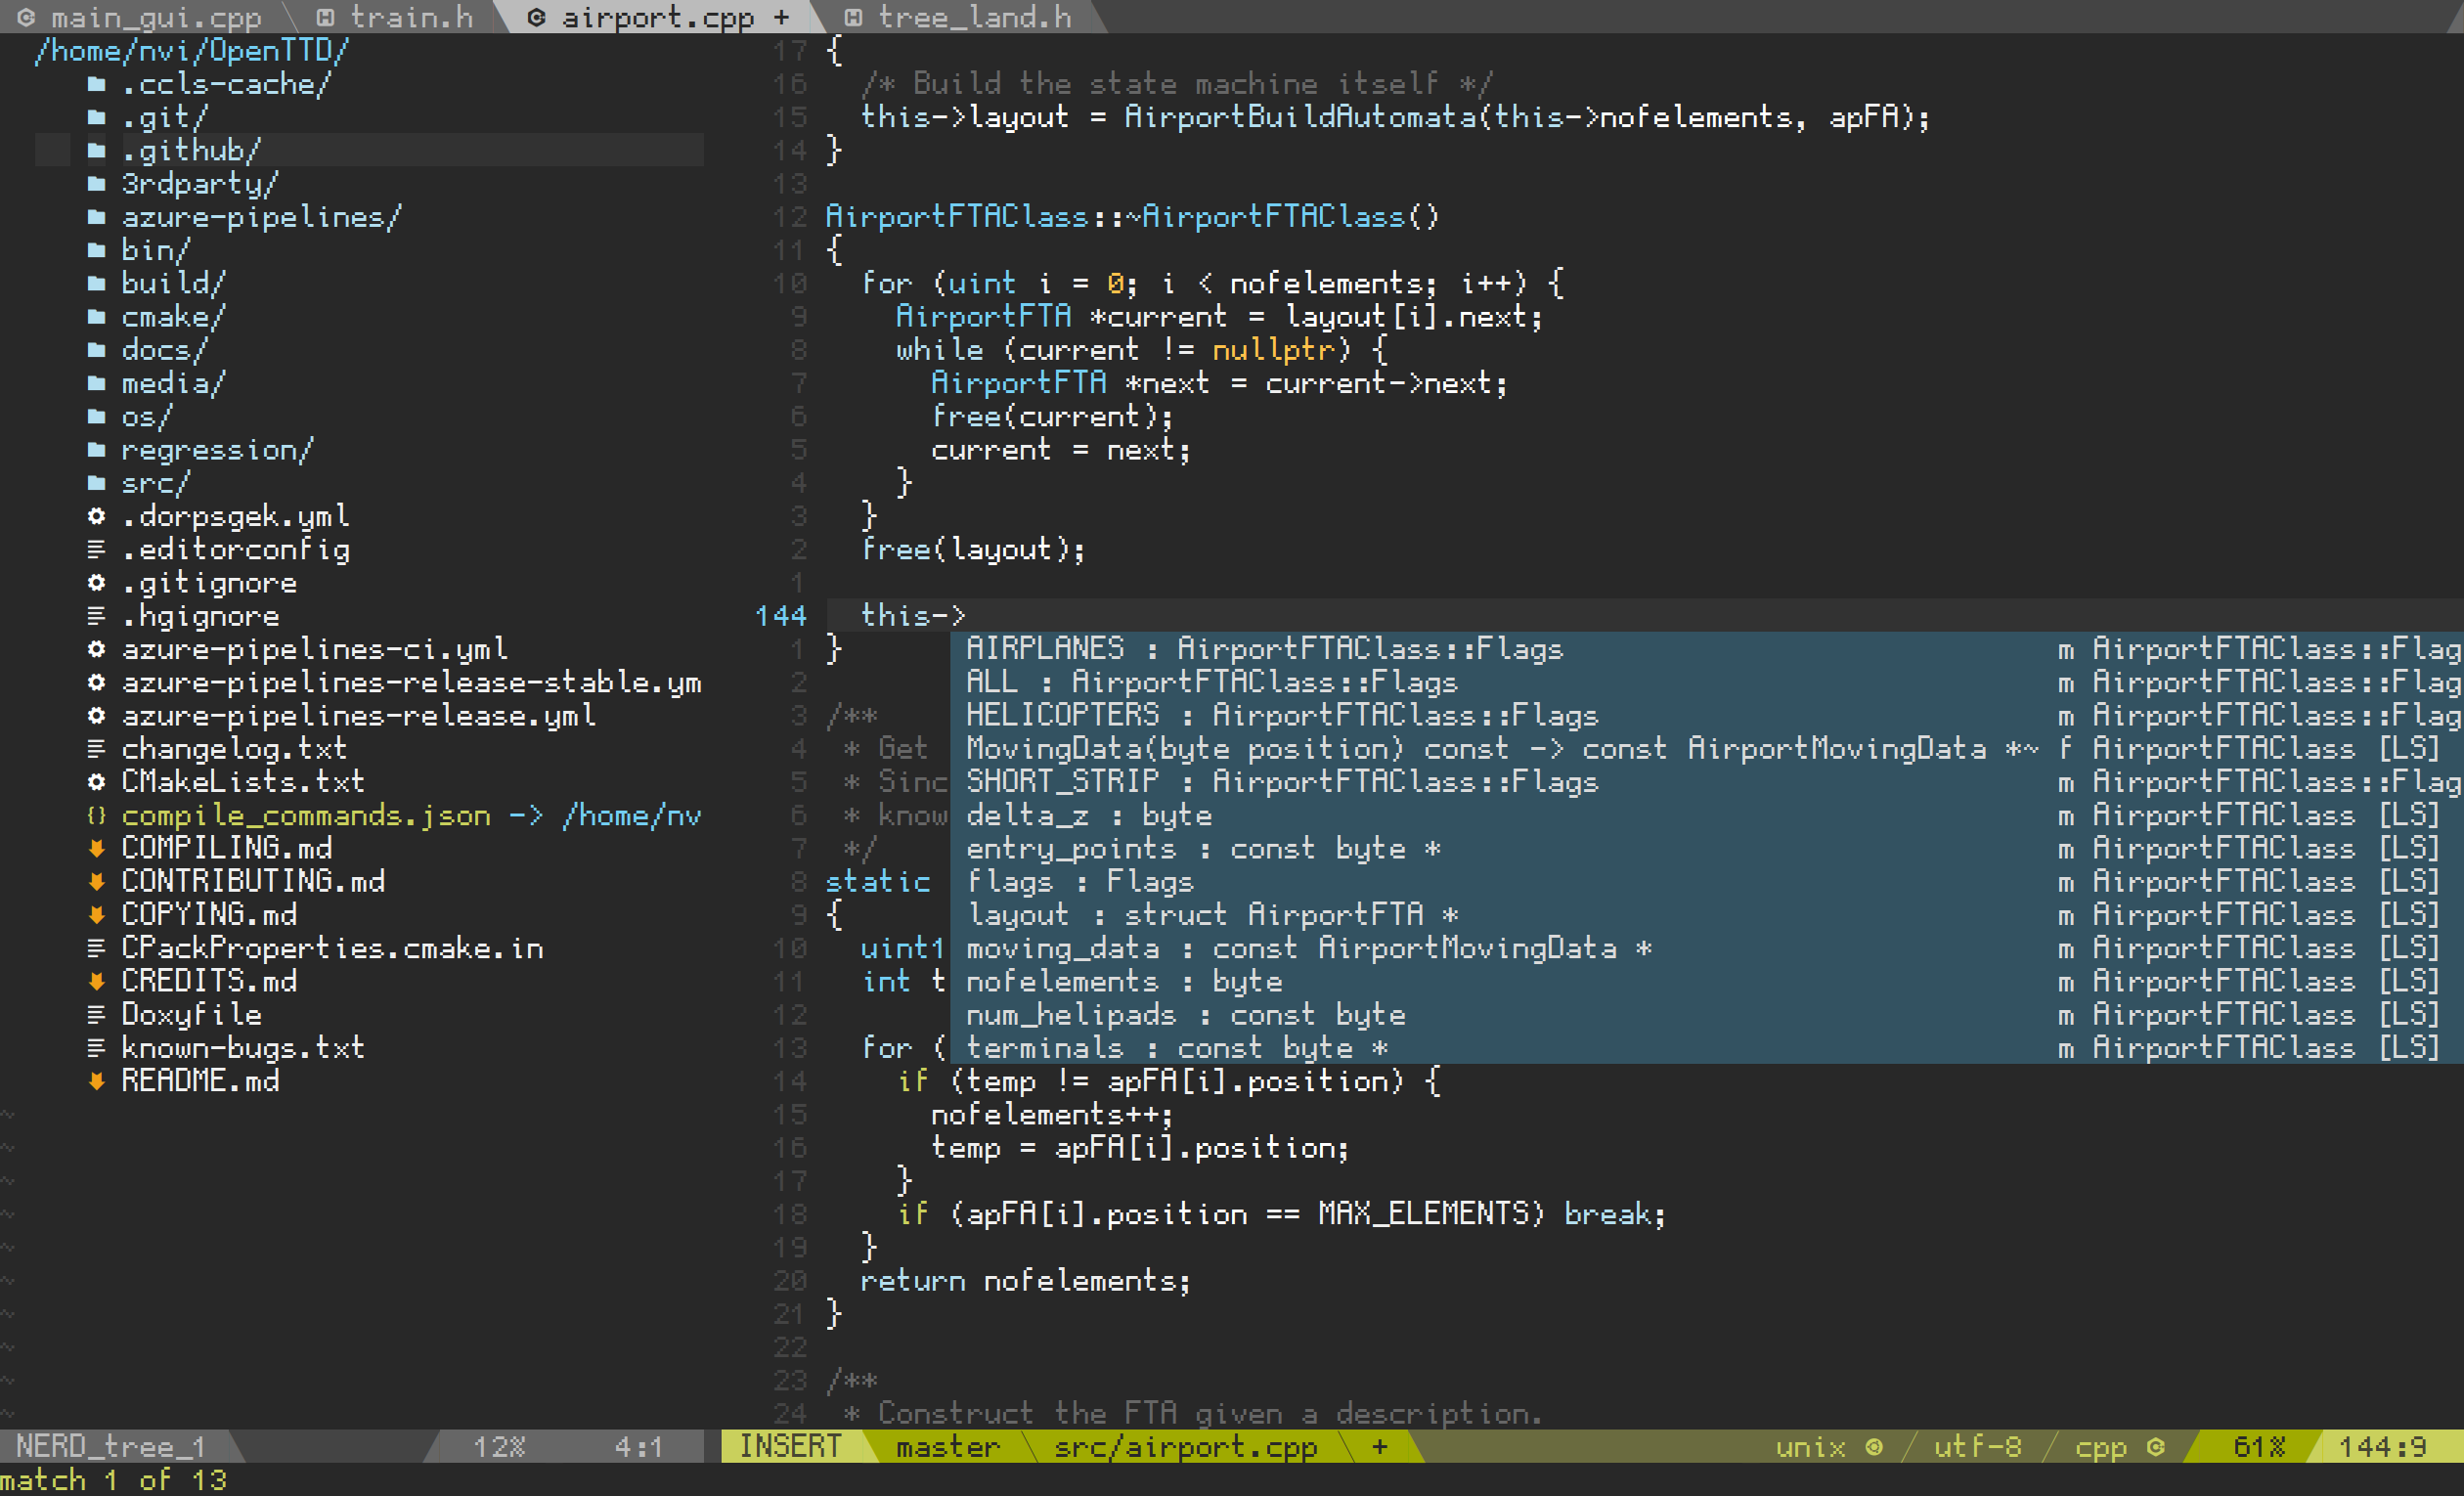
Task: Click the JSON braces icon beside compile_commands.json
Action: coord(96,815)
